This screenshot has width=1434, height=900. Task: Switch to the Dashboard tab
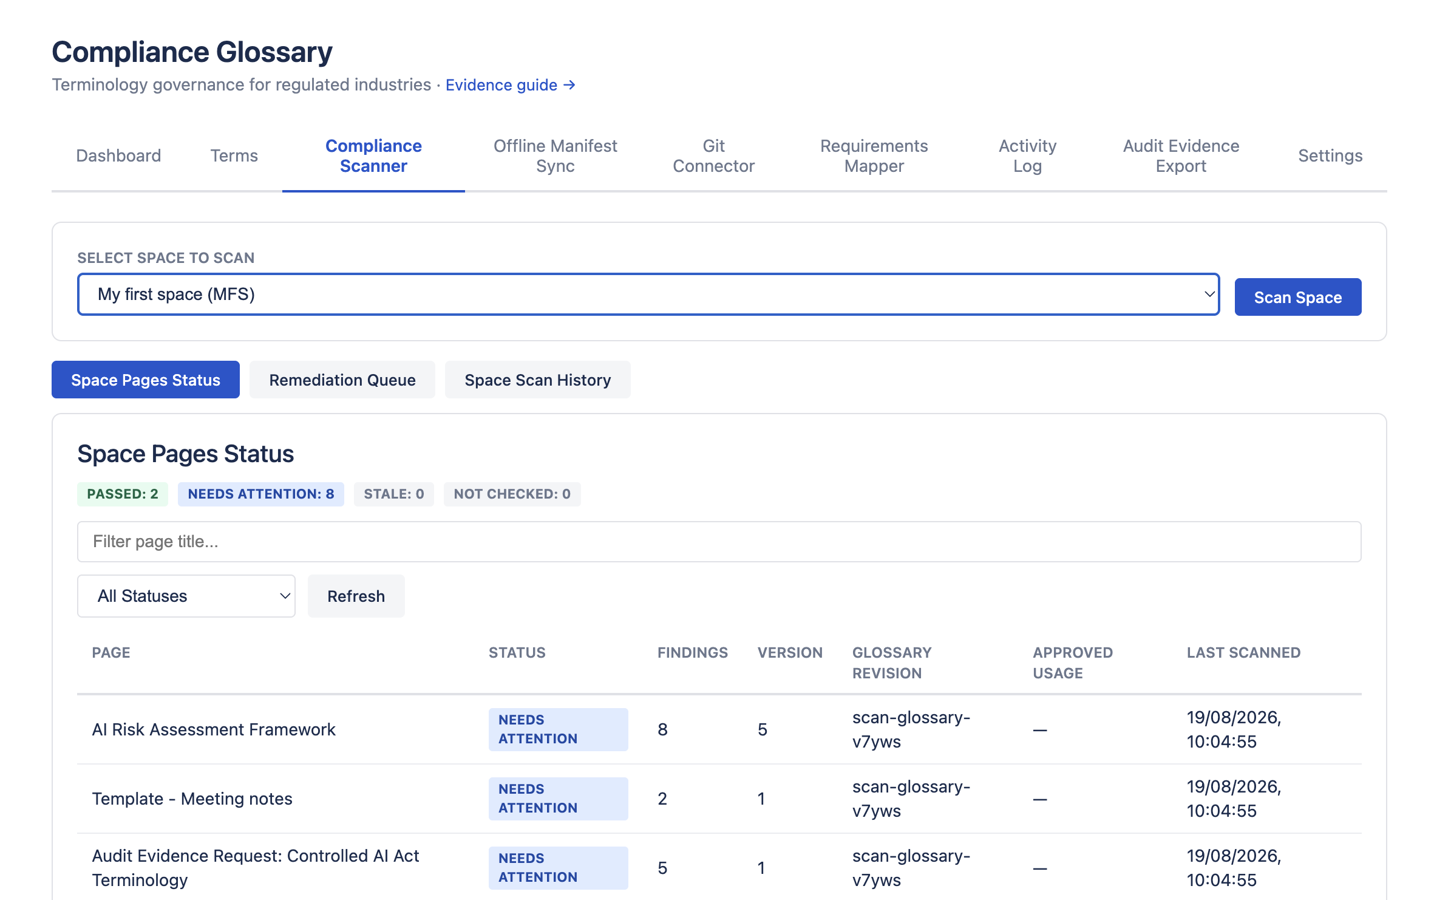coord(118,156)
